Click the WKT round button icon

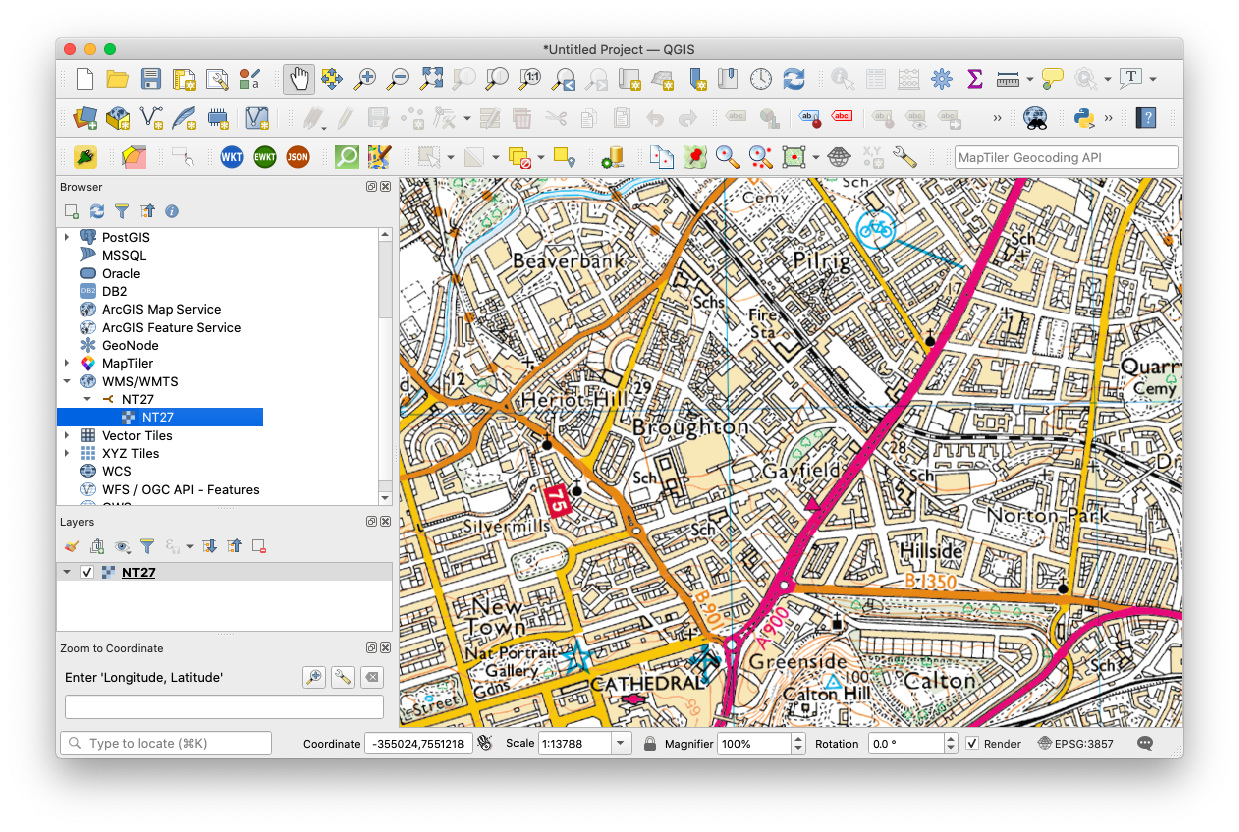coord(232,157)
